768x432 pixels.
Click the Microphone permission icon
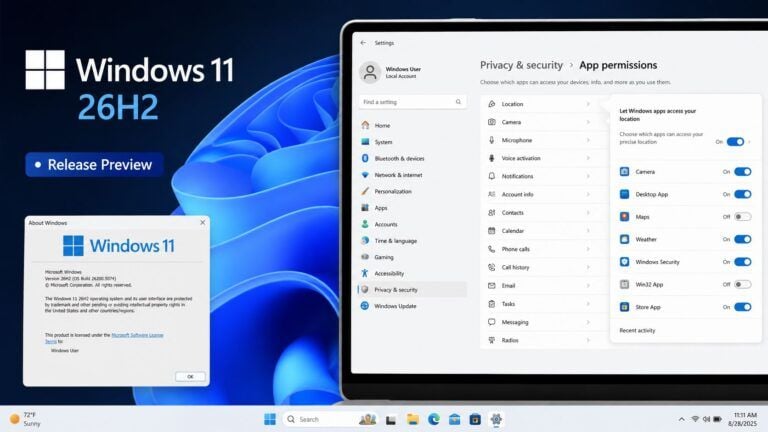(492, 140)
